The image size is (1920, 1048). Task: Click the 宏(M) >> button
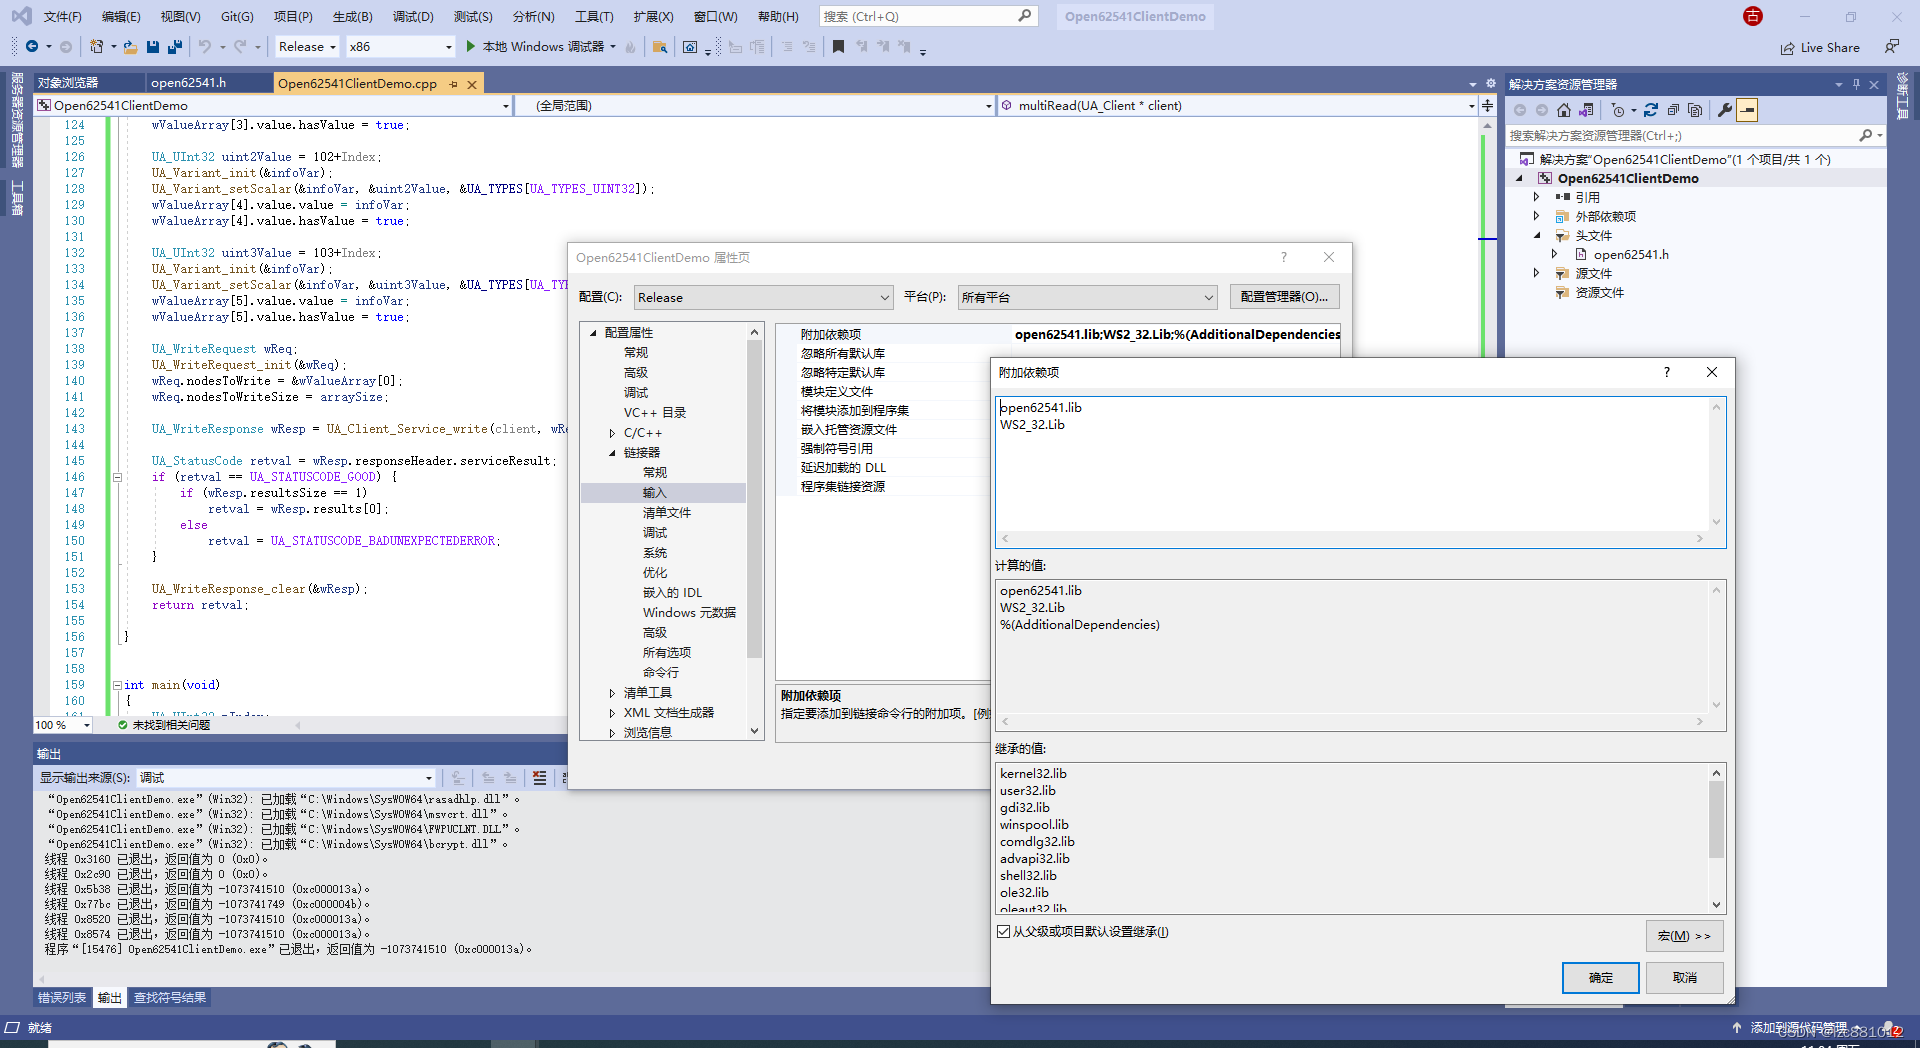(1684, 936)
